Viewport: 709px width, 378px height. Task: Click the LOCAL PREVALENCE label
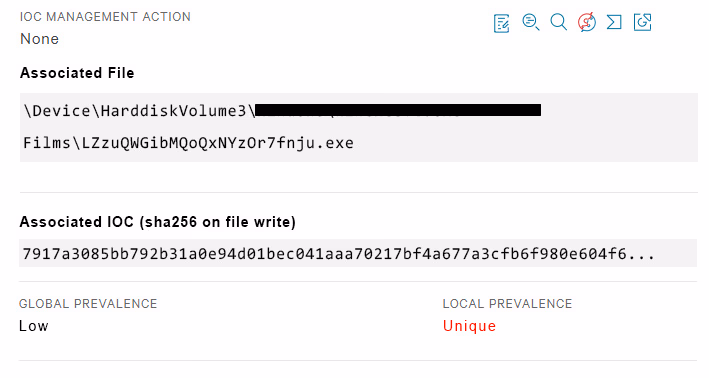coord(507,304)
